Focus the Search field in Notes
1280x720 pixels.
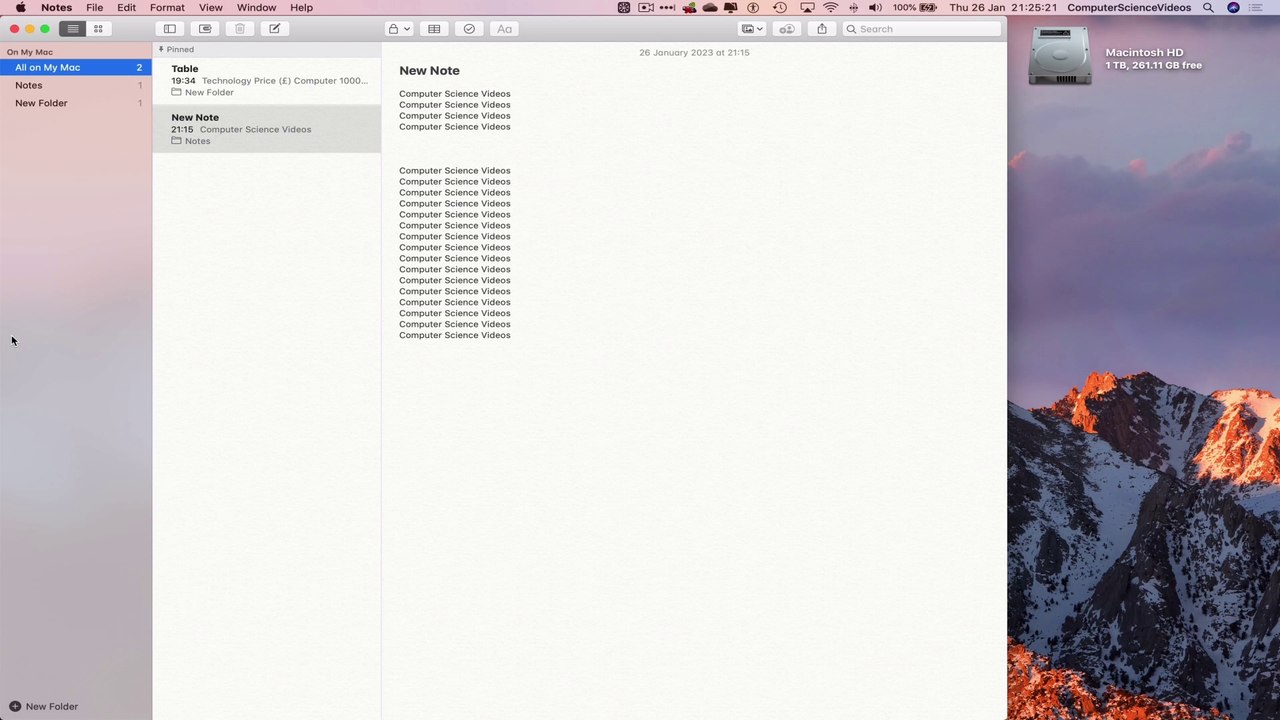[x=921, y=29]
